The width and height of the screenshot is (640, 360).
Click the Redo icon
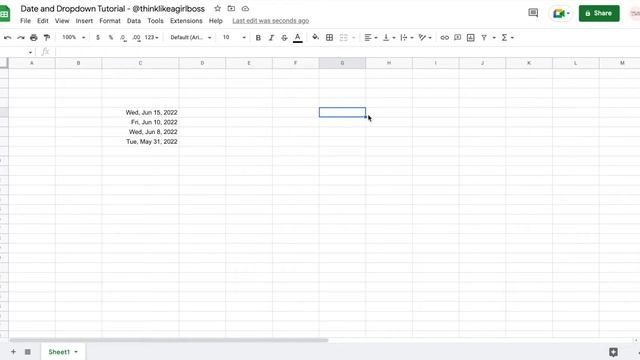tap(21, 38)
